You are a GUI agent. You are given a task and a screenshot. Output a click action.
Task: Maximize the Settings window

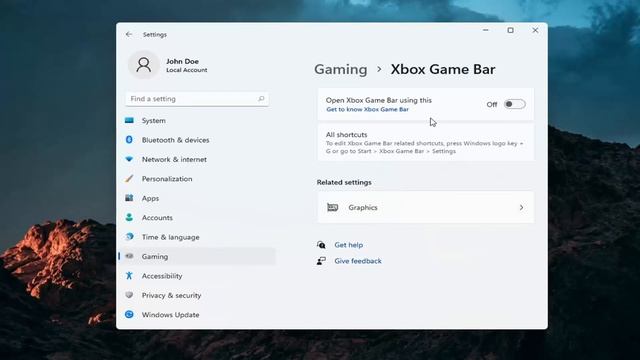point(510,30)
